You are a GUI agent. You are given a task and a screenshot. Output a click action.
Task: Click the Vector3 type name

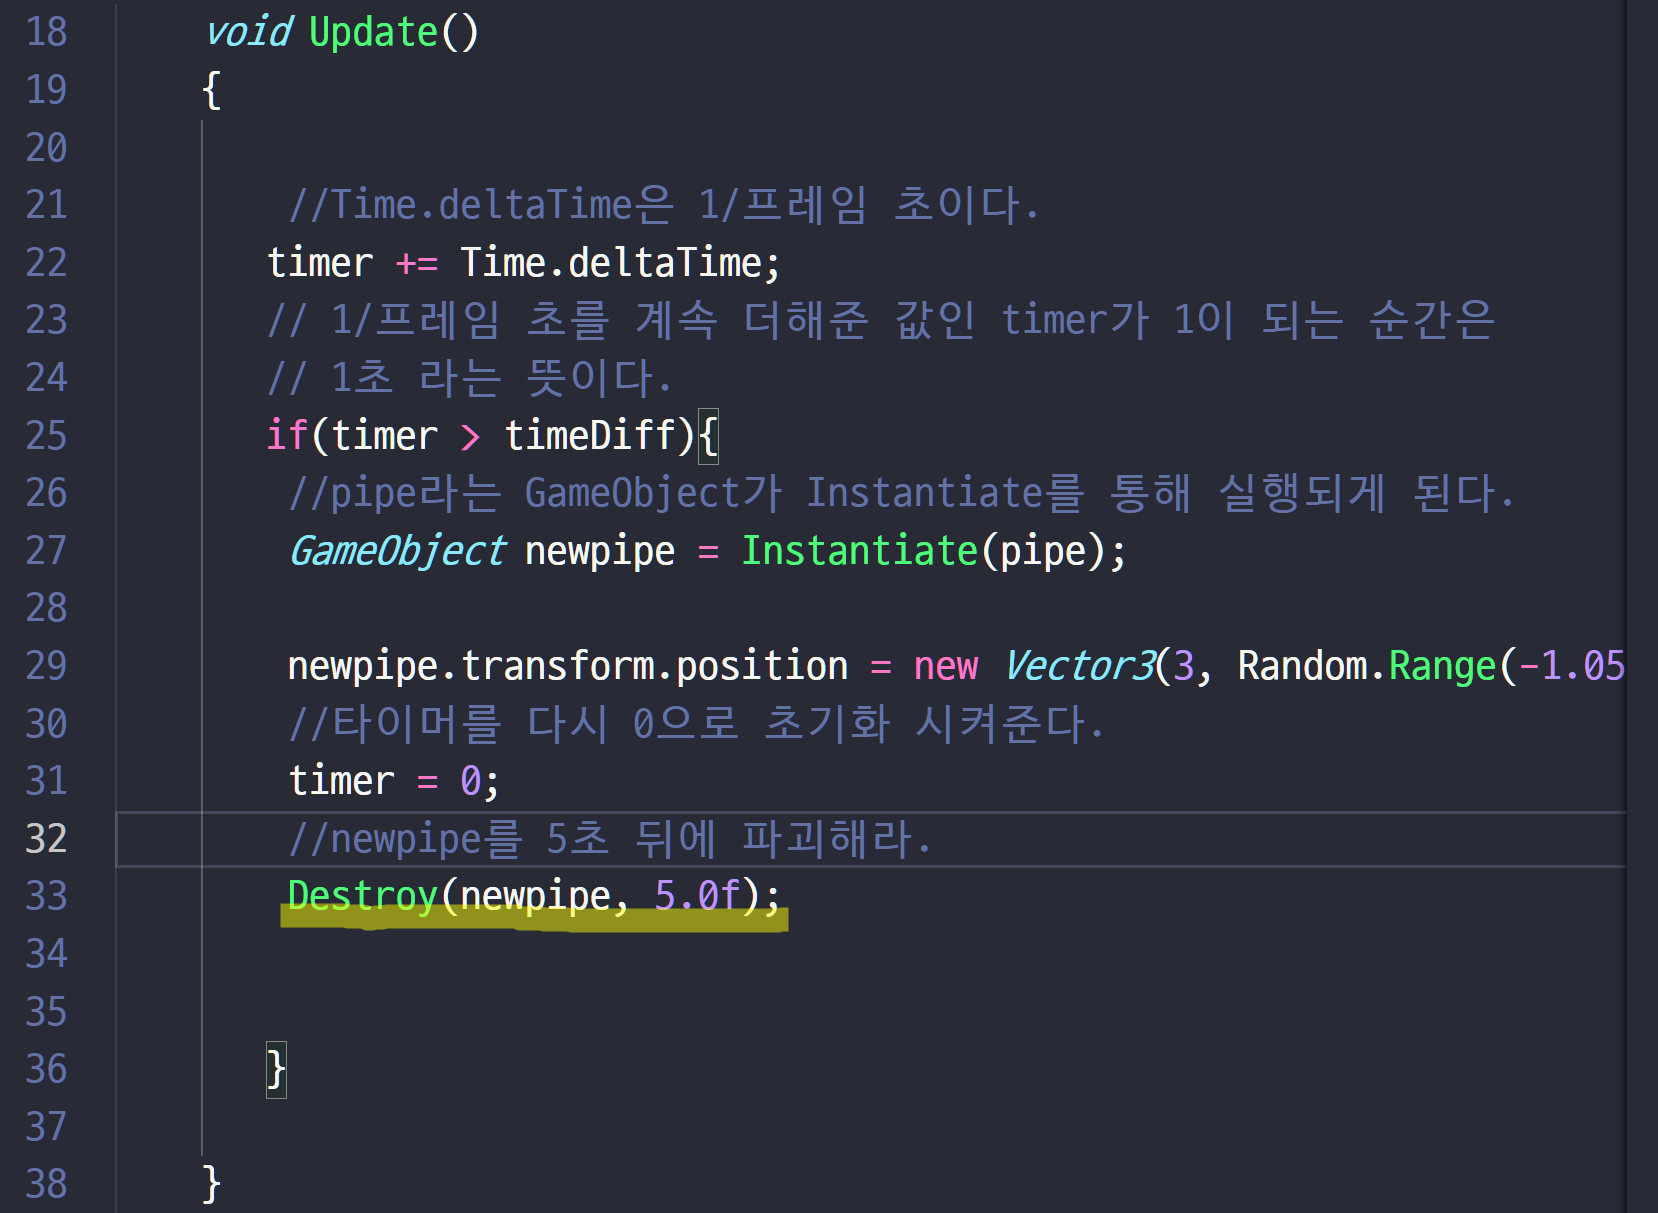pyautogui.click(x=1079, y=666)
